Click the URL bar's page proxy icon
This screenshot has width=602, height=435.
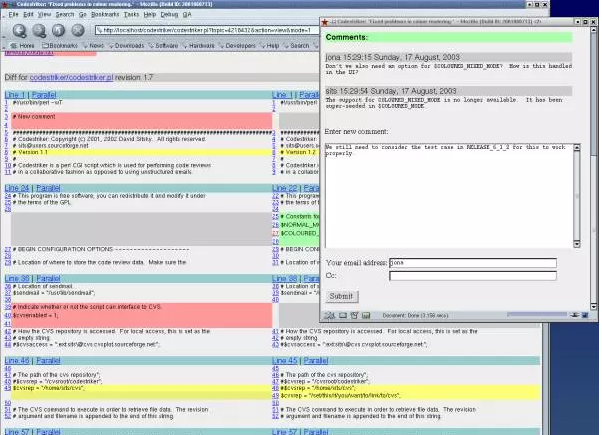point(99,30)
